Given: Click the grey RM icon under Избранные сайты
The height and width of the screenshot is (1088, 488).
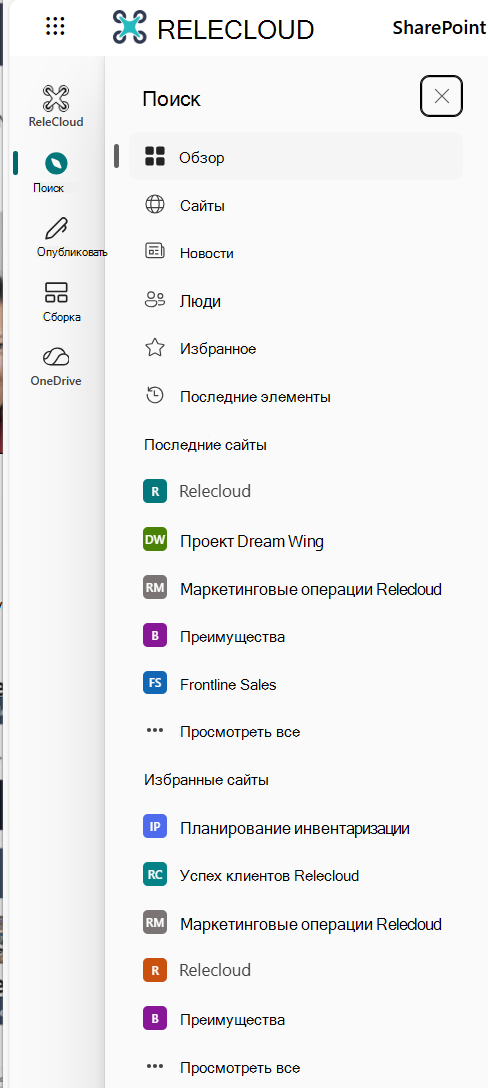Looking at the screenshot, I should point(155,922).
